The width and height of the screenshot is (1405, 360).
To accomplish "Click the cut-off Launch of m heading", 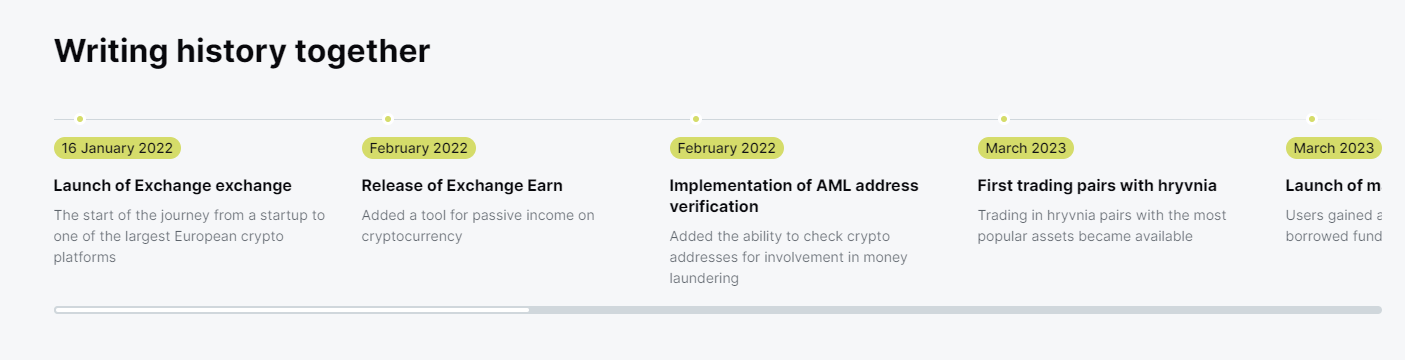I will click(1334, 186).
